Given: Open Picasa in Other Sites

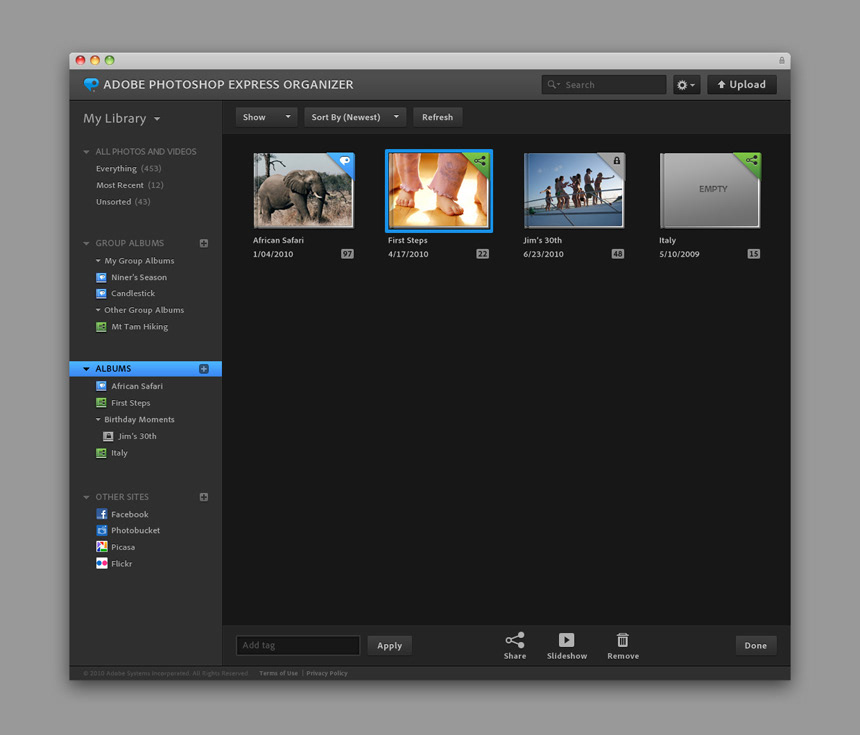Looking at the screenshot, I should point(116,547).
